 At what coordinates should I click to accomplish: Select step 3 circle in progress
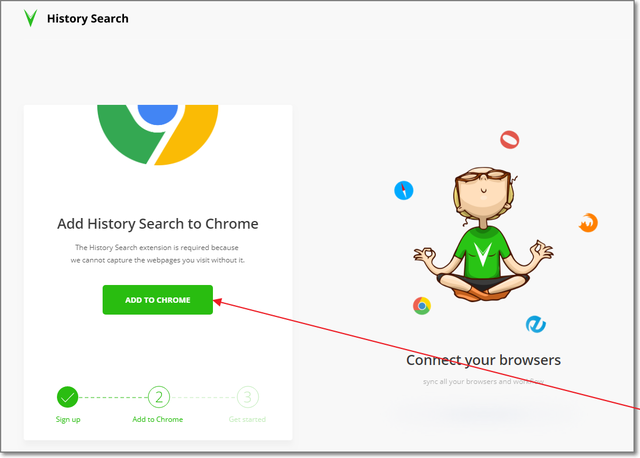pos(247,397)
